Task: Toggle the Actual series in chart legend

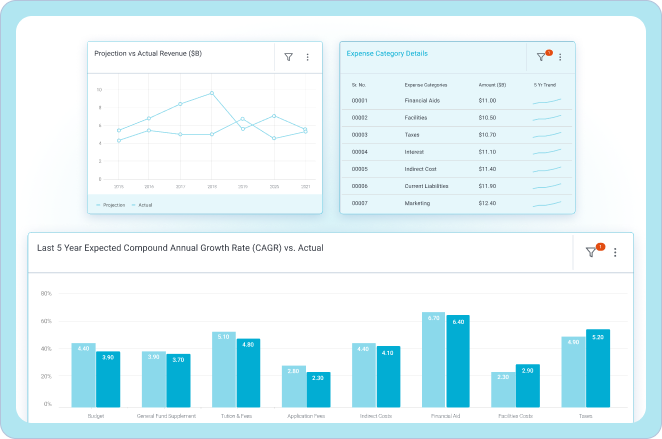Action: click(x=142, y=204)
